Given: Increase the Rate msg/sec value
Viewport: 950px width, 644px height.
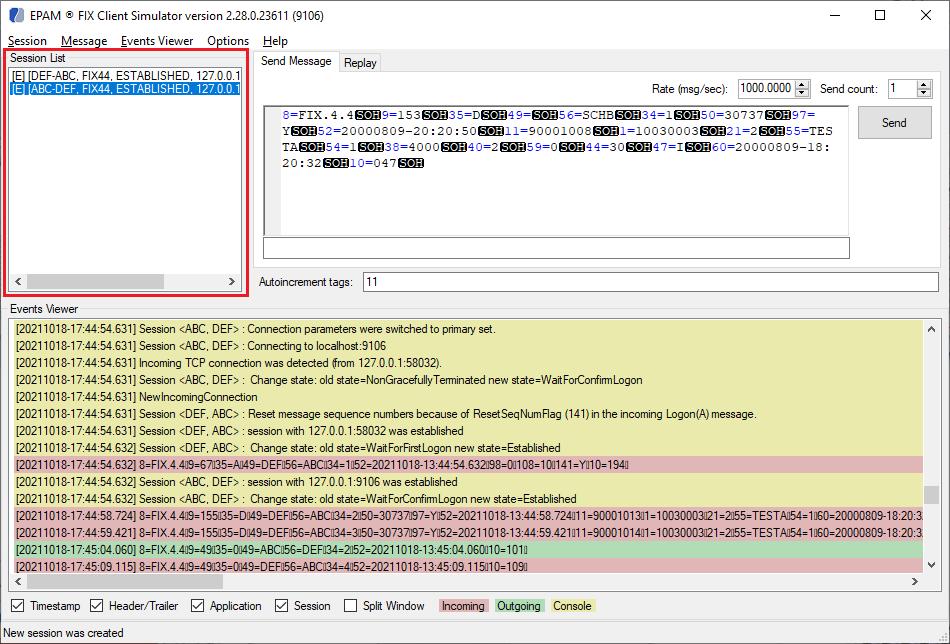Looking at the screenshot, I should click(802, 85).
